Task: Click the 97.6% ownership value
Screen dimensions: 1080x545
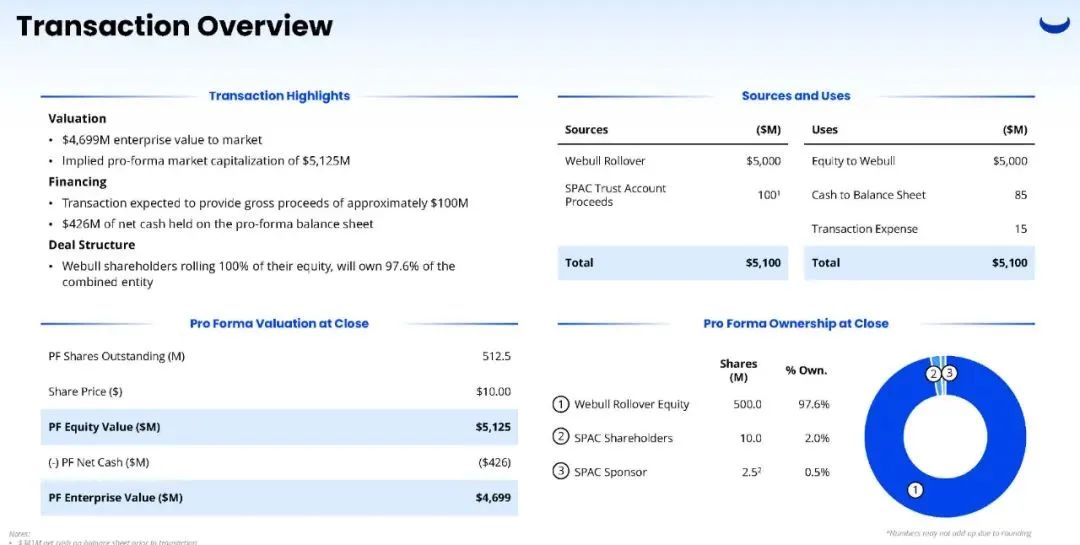Action: [813, 404]
